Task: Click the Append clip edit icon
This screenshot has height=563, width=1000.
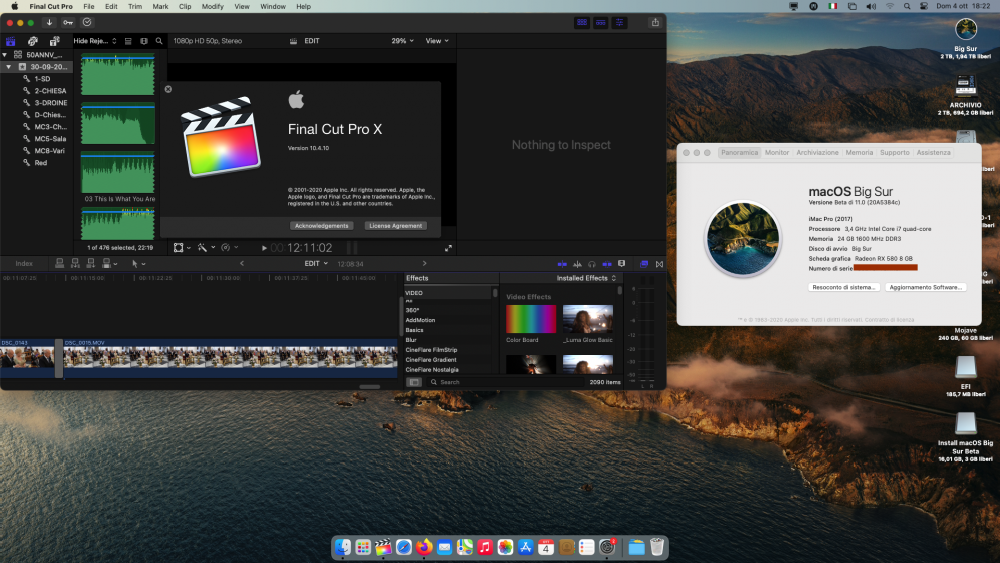Action: (x=90, y=263)
